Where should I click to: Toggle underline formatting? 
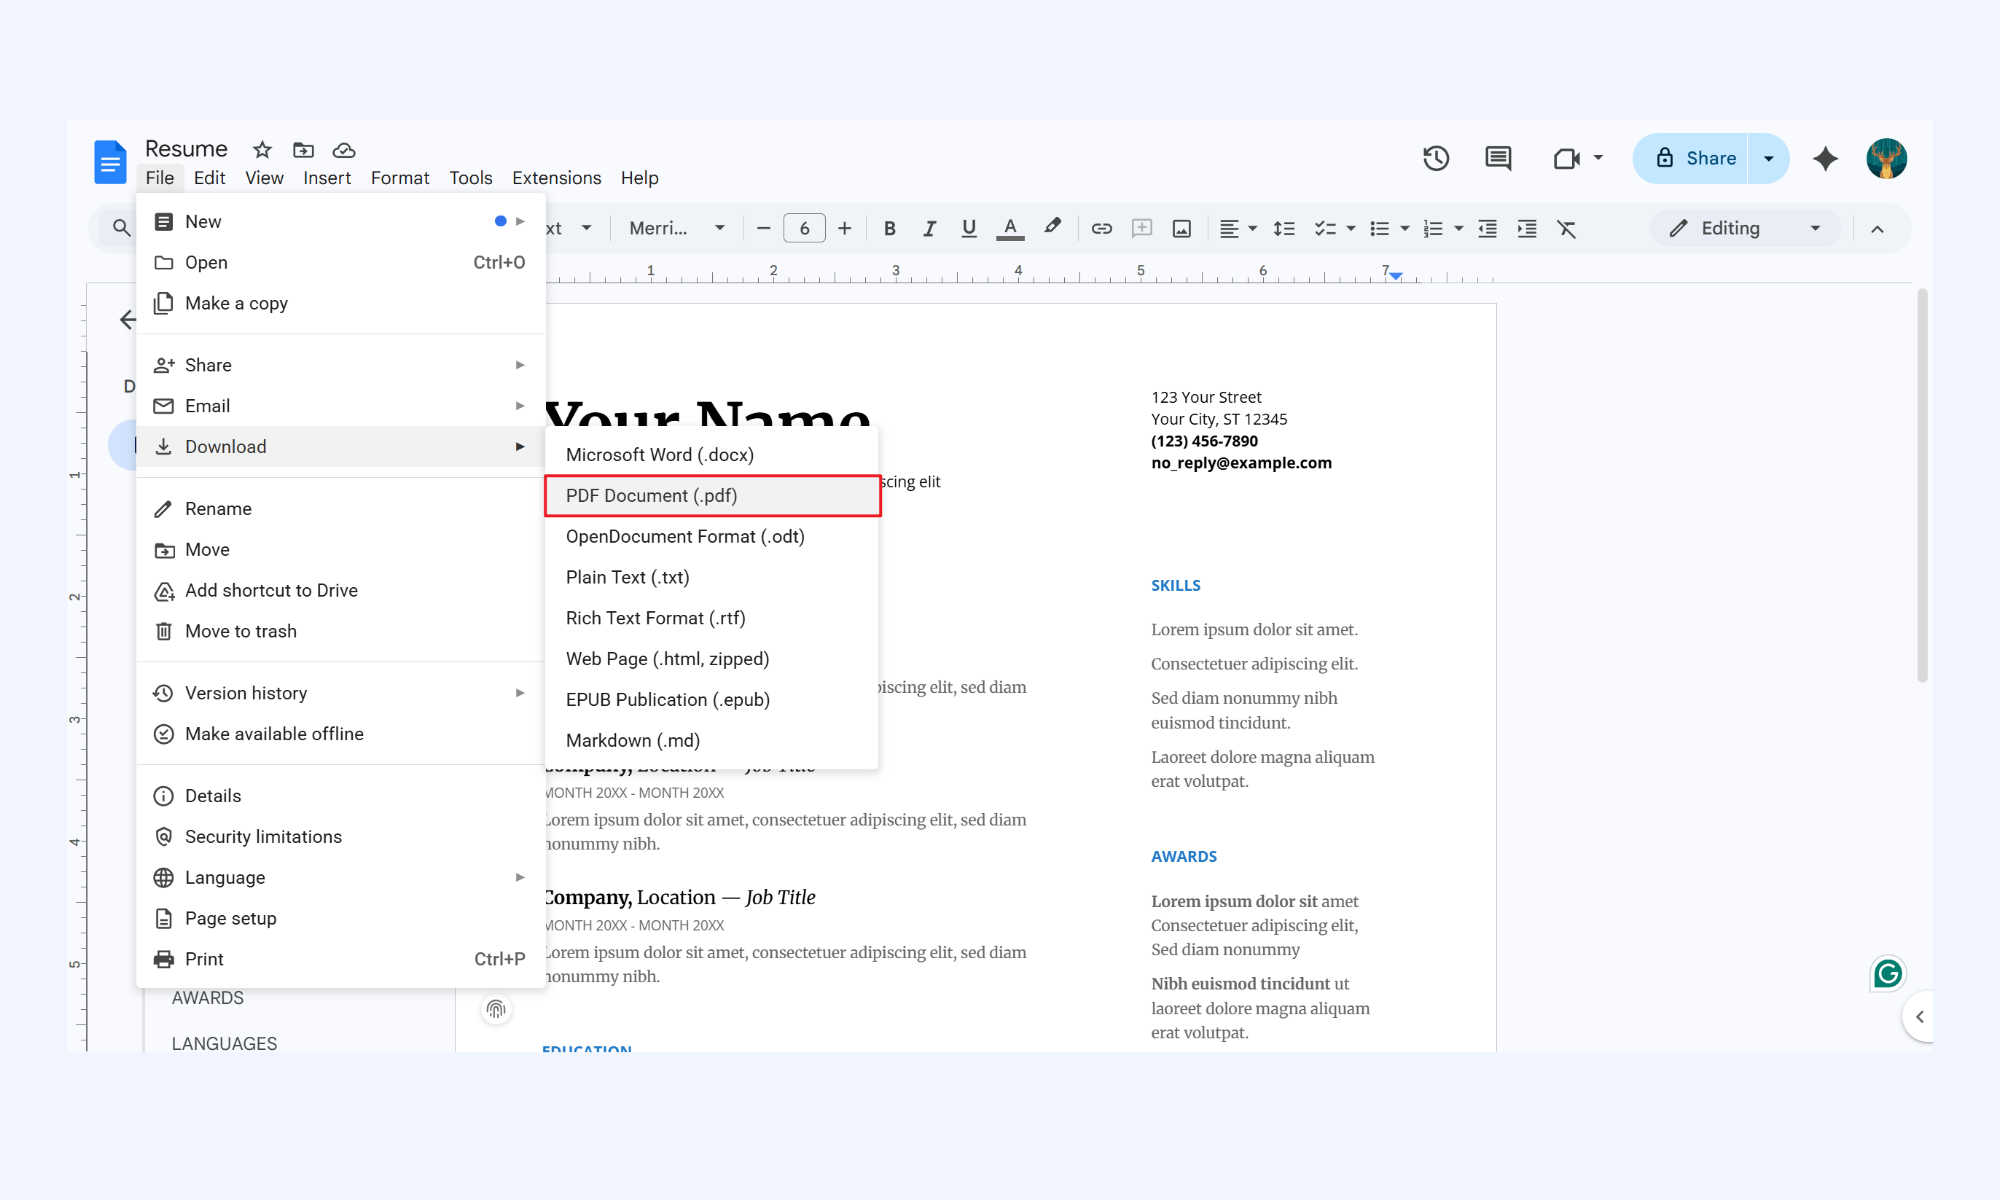pyautogui.click(x=969, y=228)
